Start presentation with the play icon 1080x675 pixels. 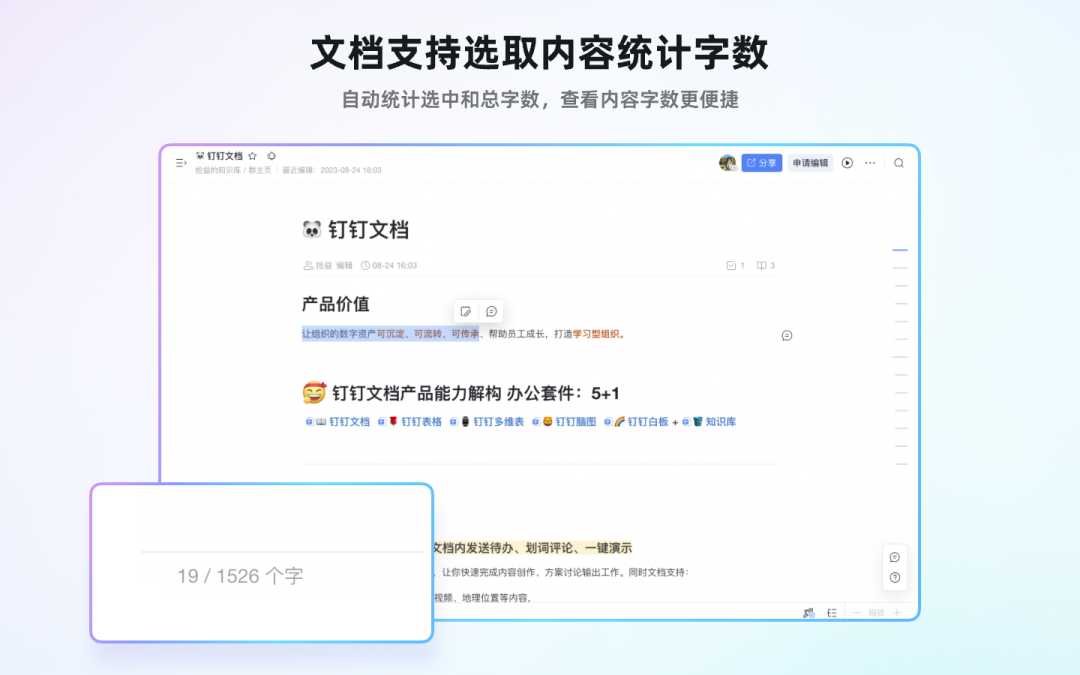[847, 163]
